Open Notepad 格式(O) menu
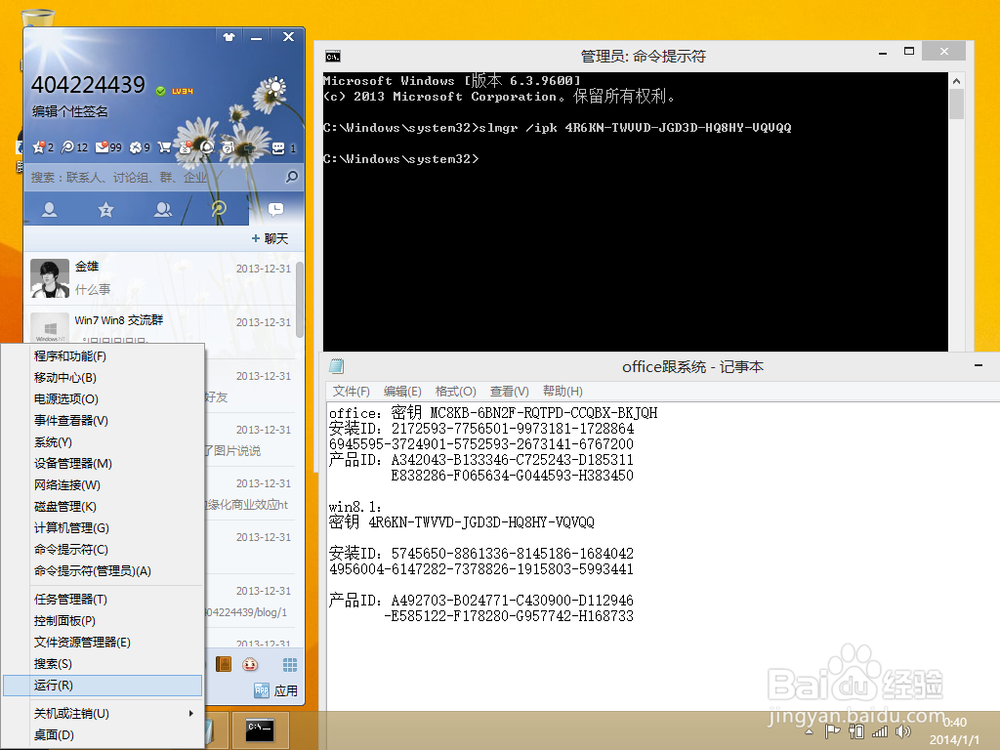 pyautogui.click(x=455, y=392)
